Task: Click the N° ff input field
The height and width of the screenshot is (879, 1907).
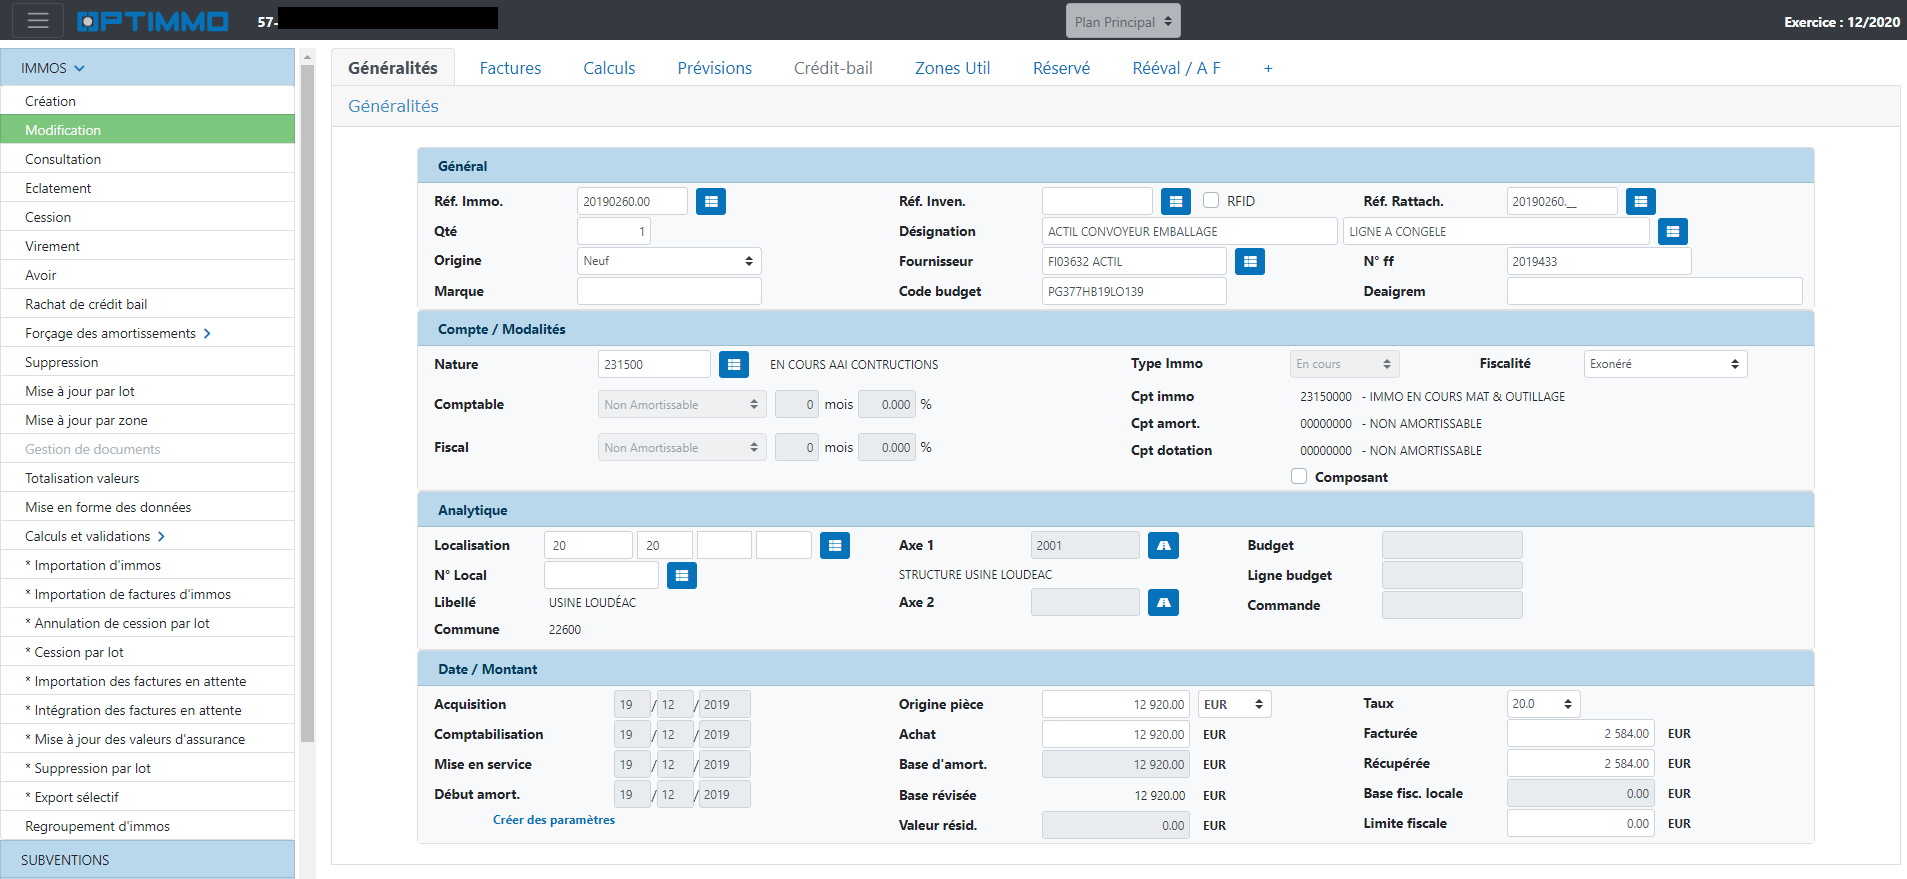Action: click(1599, 261)
